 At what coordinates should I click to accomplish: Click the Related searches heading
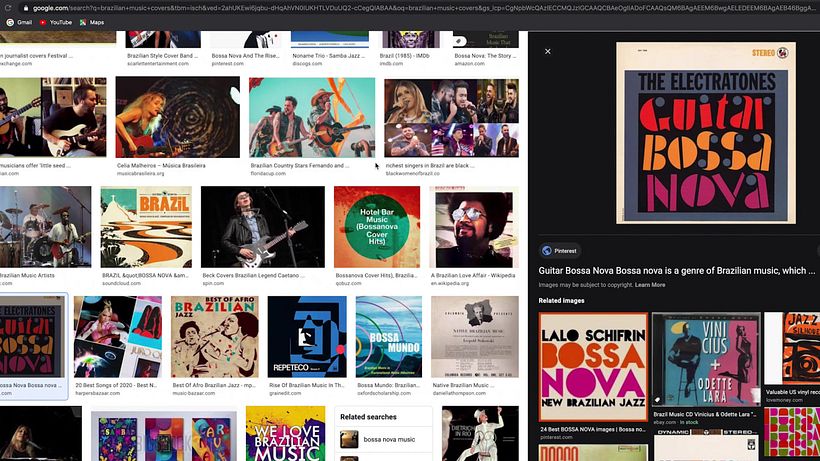coord(368,417)
